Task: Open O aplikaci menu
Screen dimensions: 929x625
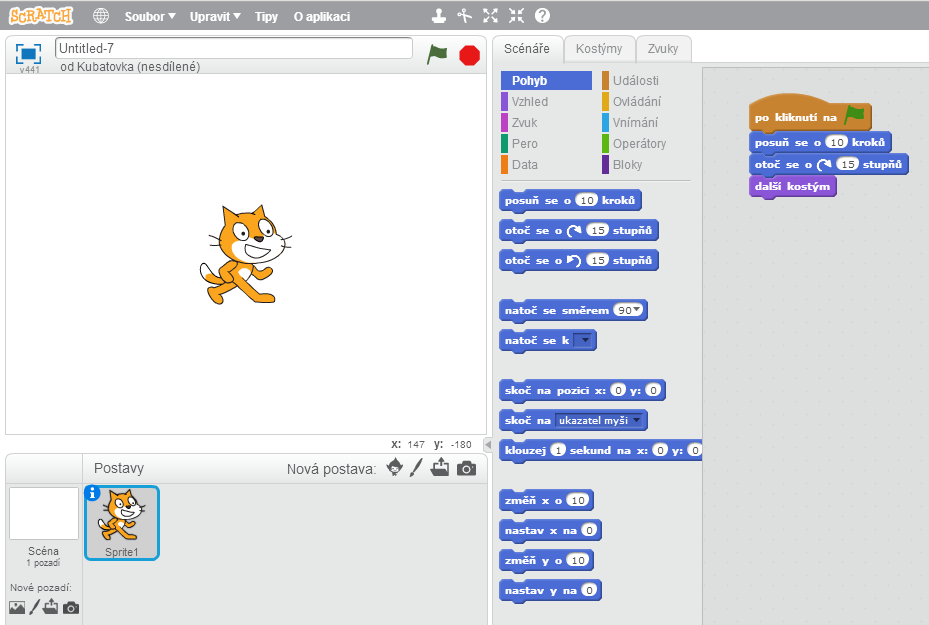Action: (x=322, y=17)
